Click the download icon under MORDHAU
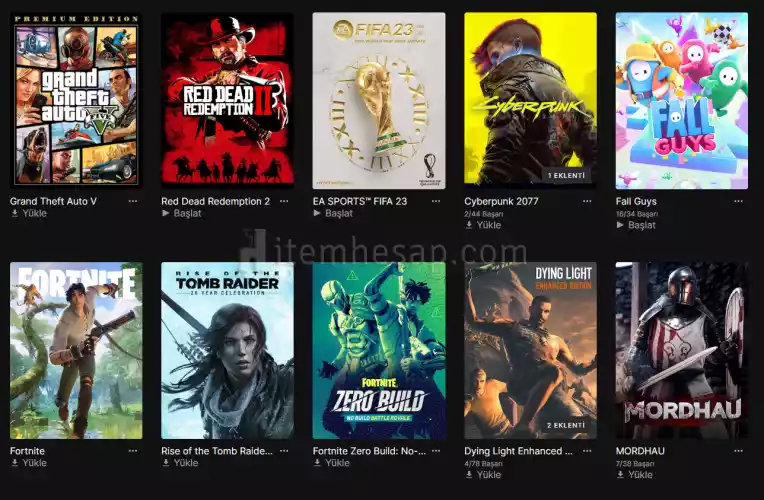Viewport: 764px width, 500px height. (x=620, y=474)
